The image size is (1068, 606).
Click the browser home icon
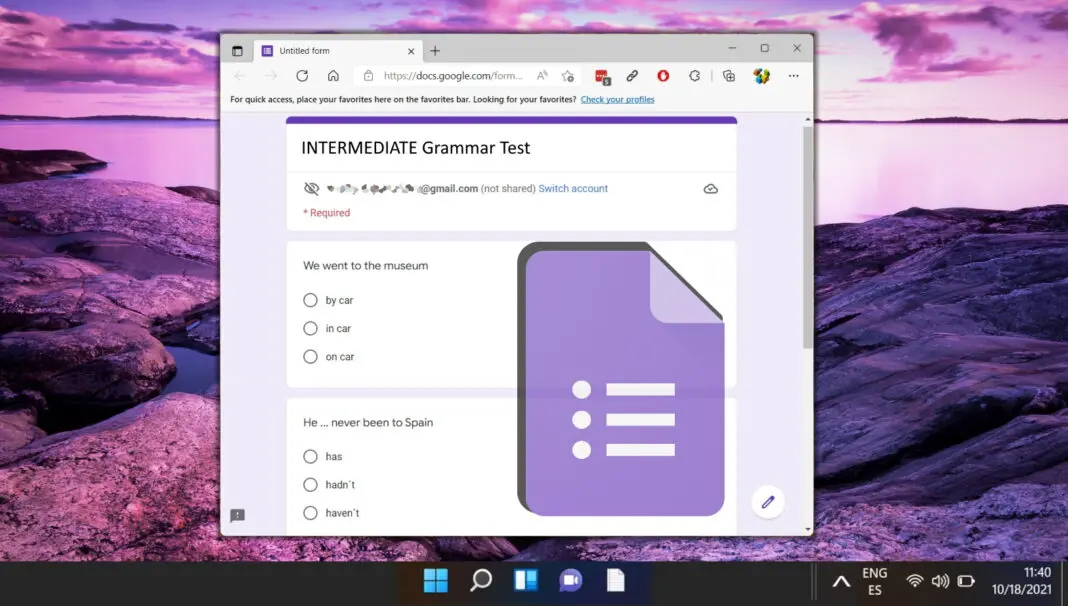pyautogui.click(x=333, y=76)
